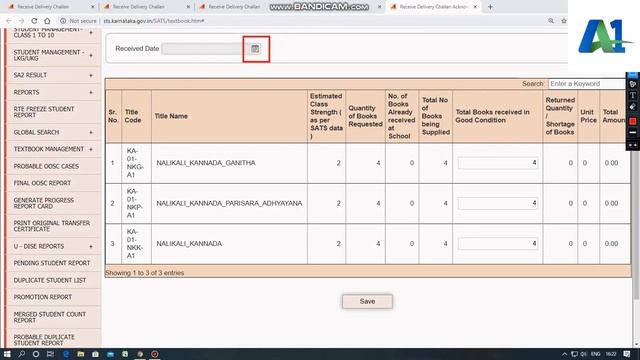The height and width of the screenshot is (360, 640).
Task: Collapse the Bandicam drawing toolbar
Action: tap(633, 145)
